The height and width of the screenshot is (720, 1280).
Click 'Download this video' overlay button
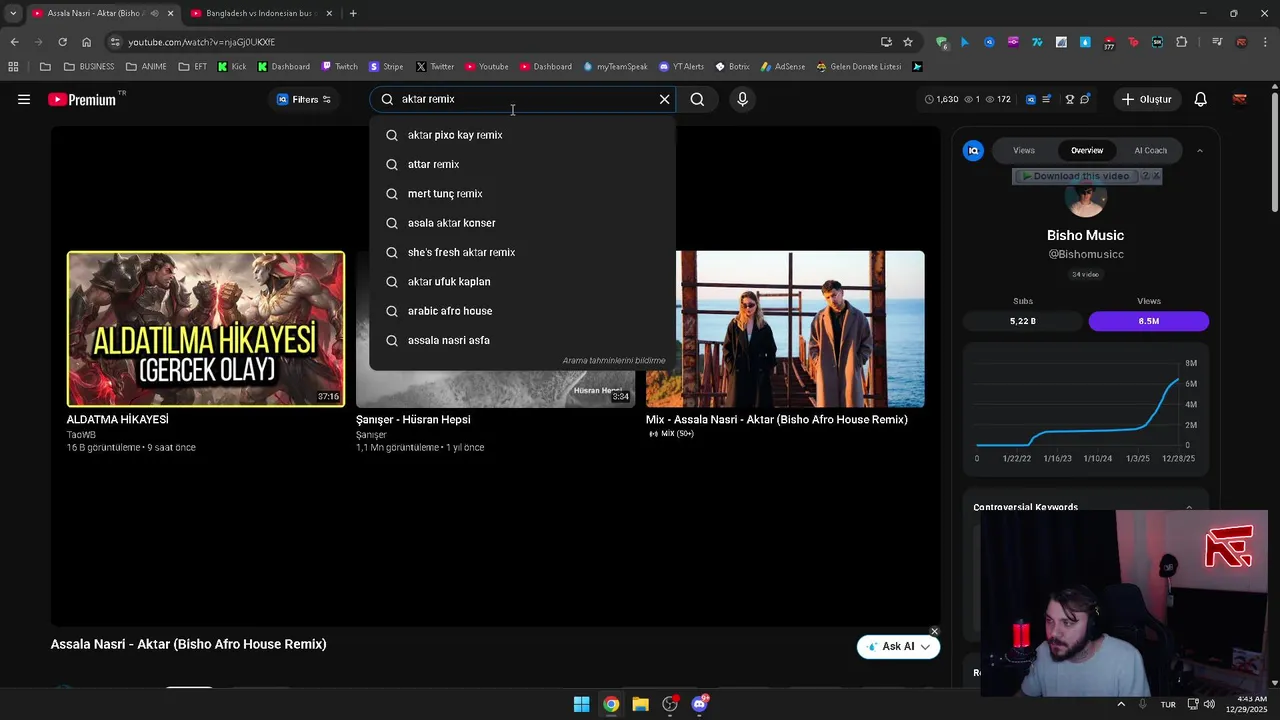pos(1075,176)
